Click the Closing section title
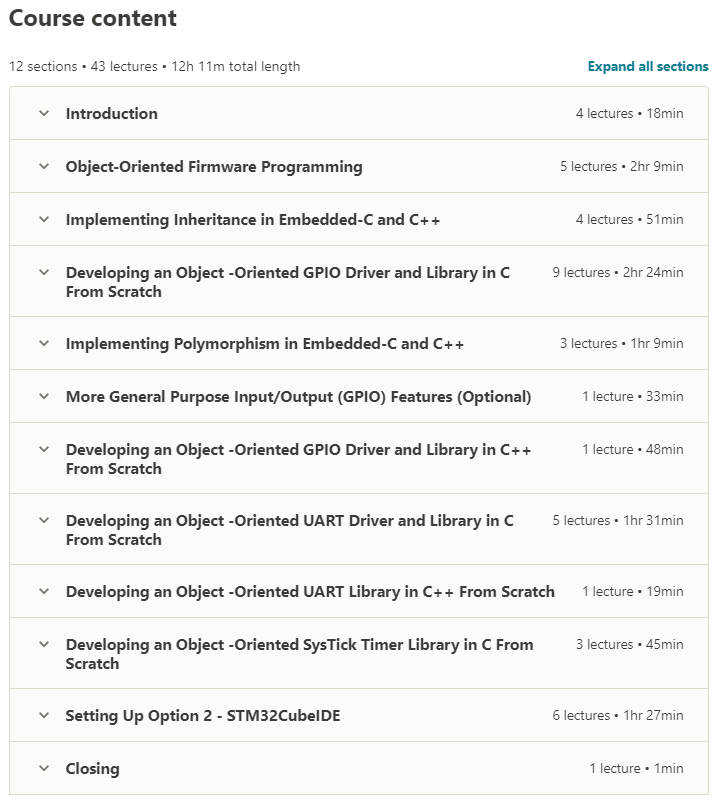719x803 pixels. click(93, 769)
